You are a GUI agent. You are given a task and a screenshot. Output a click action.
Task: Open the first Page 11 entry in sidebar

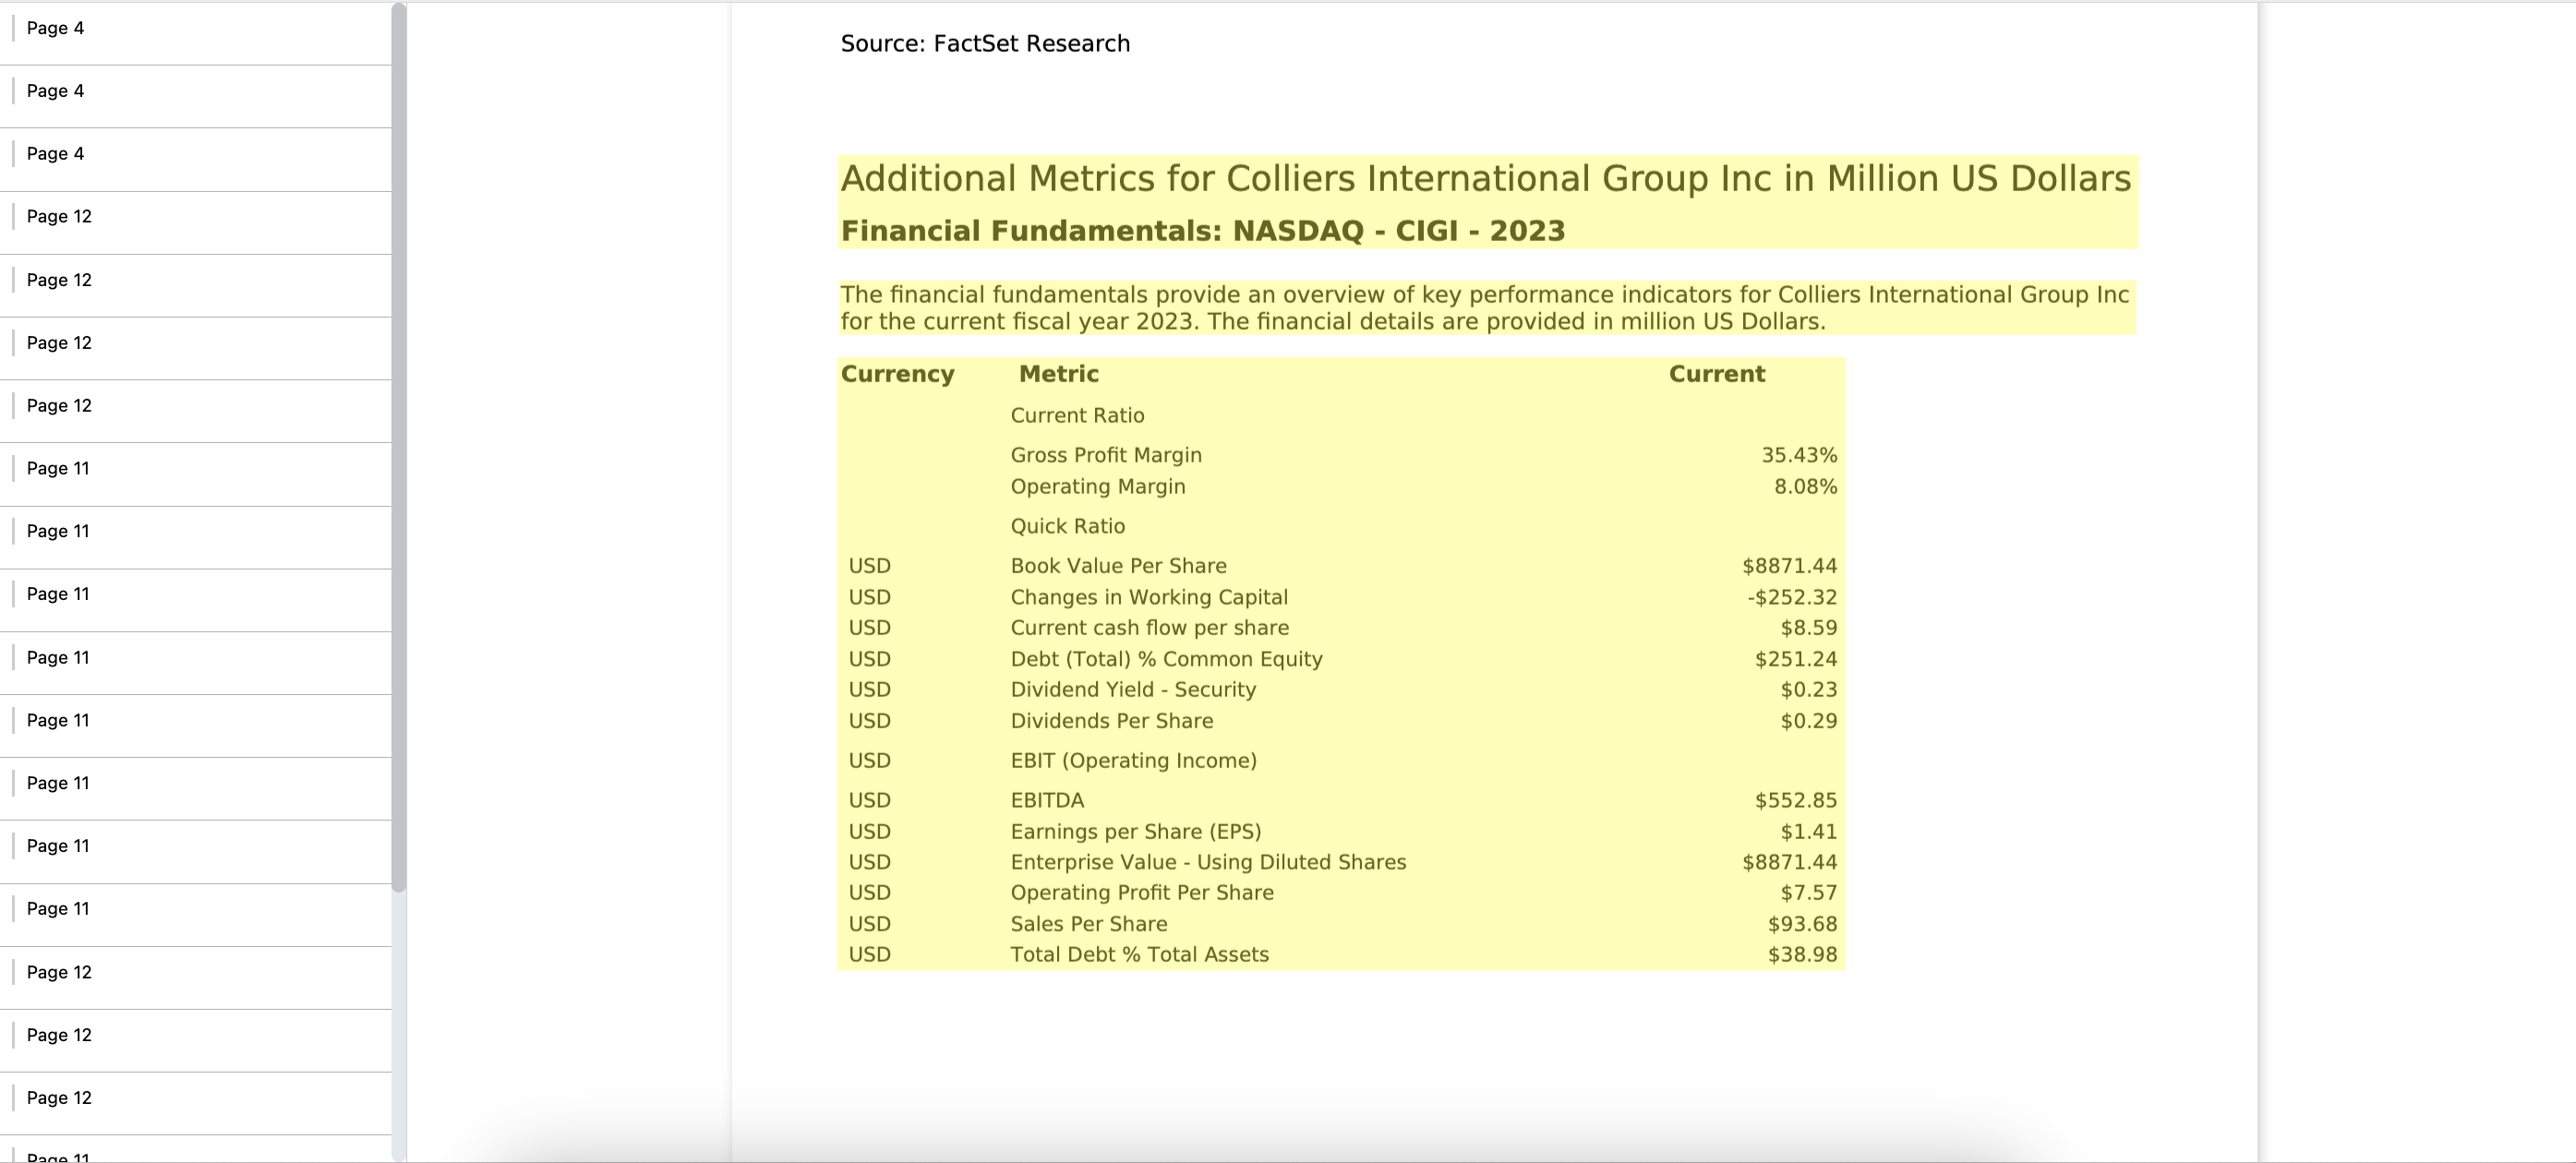[195, 469]
